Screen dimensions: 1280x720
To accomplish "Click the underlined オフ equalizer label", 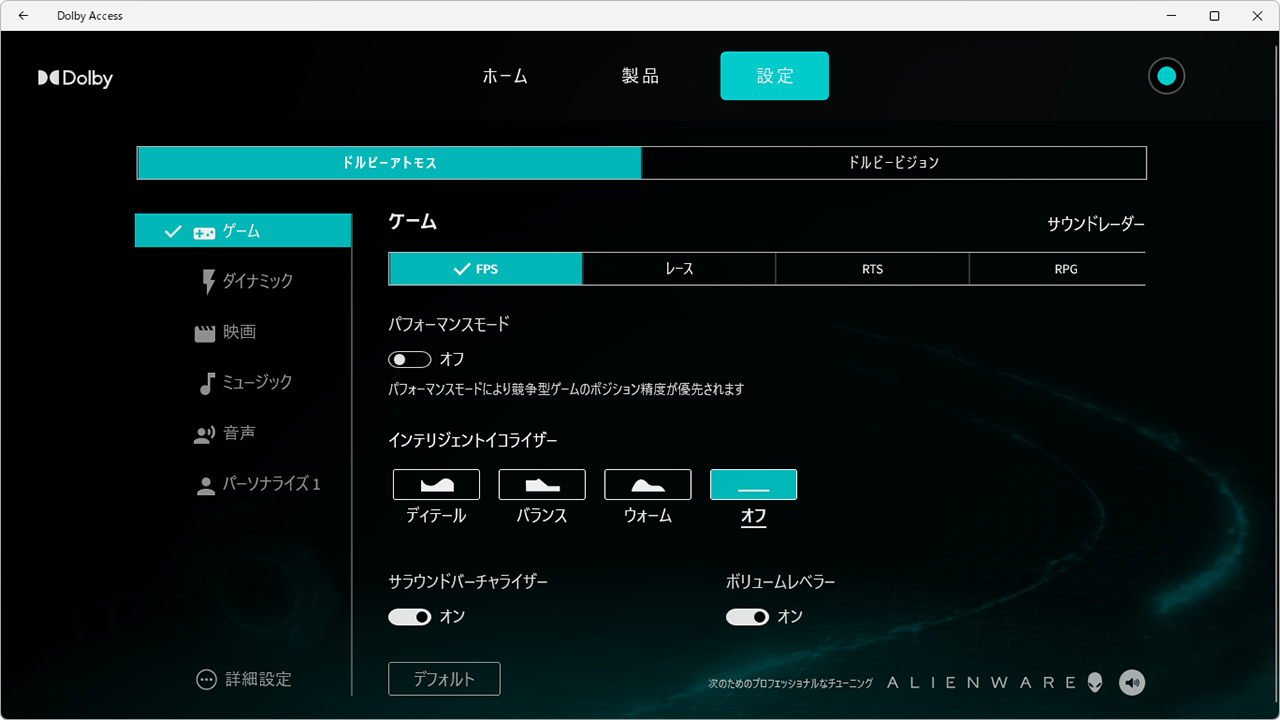I will (x=754, y=517).
